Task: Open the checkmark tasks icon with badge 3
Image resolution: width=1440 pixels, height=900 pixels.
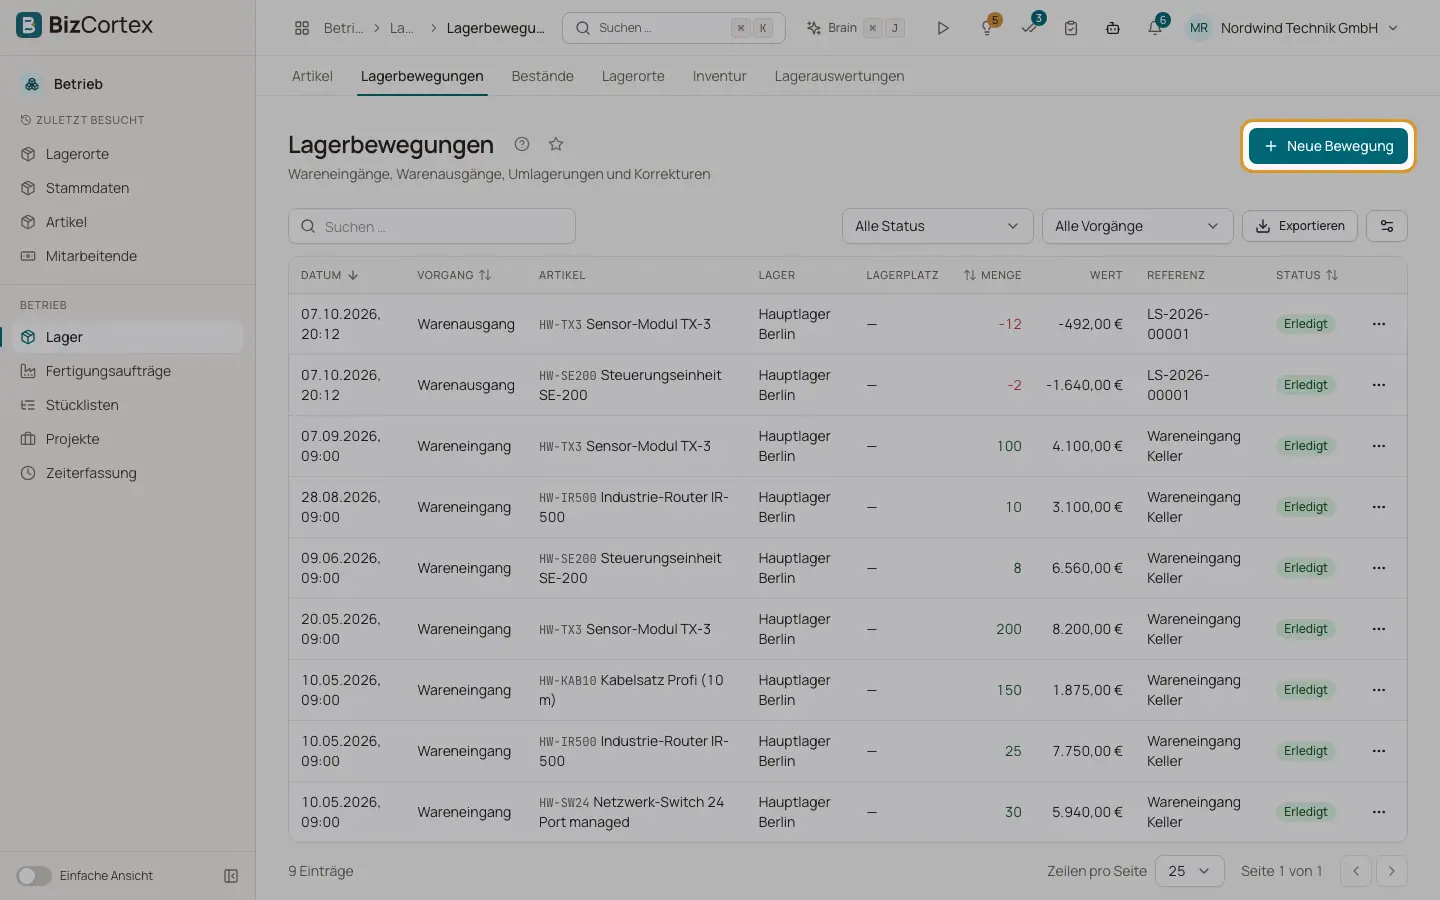Action: [x=1029, y=28]
